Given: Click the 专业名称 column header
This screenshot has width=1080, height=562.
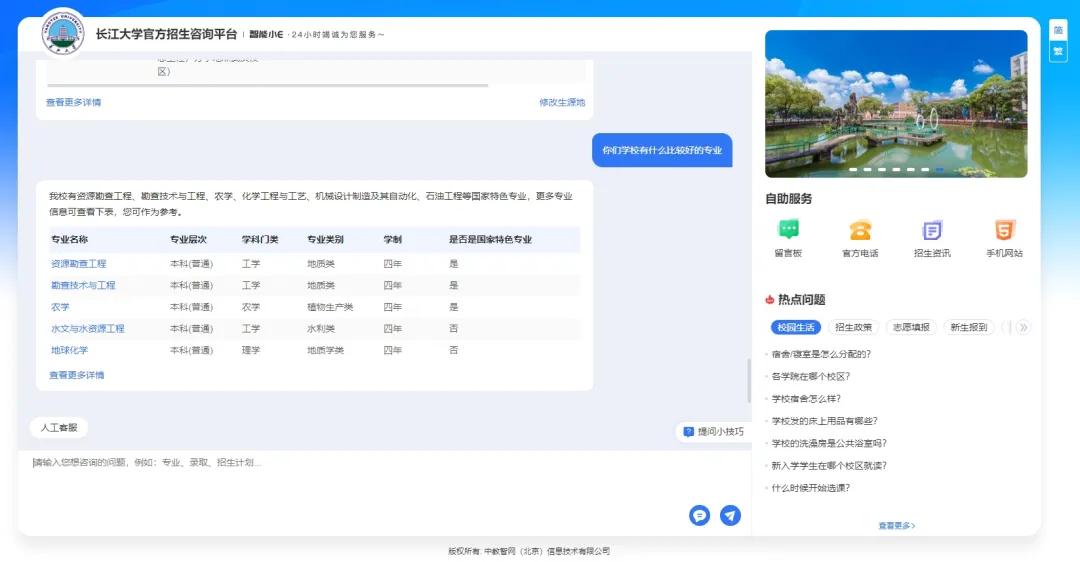Looking at the screenshot, I should tap(70, 240).
